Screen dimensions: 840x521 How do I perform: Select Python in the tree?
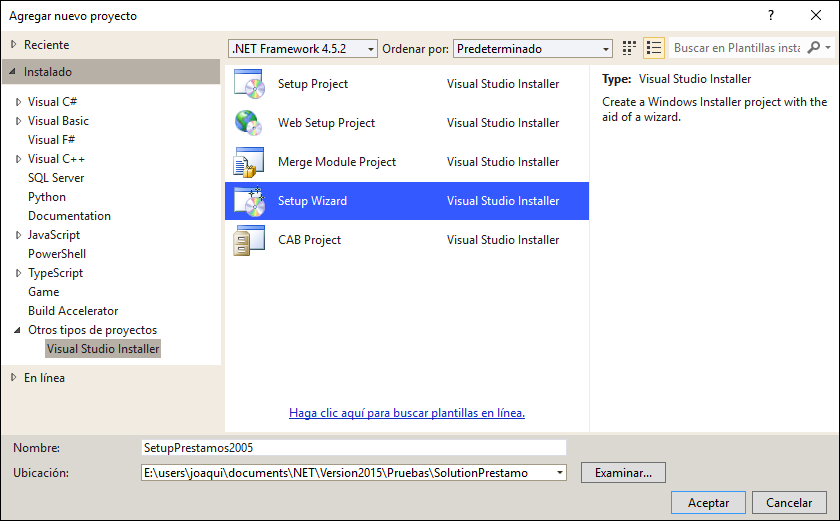(x=47, y=197)
